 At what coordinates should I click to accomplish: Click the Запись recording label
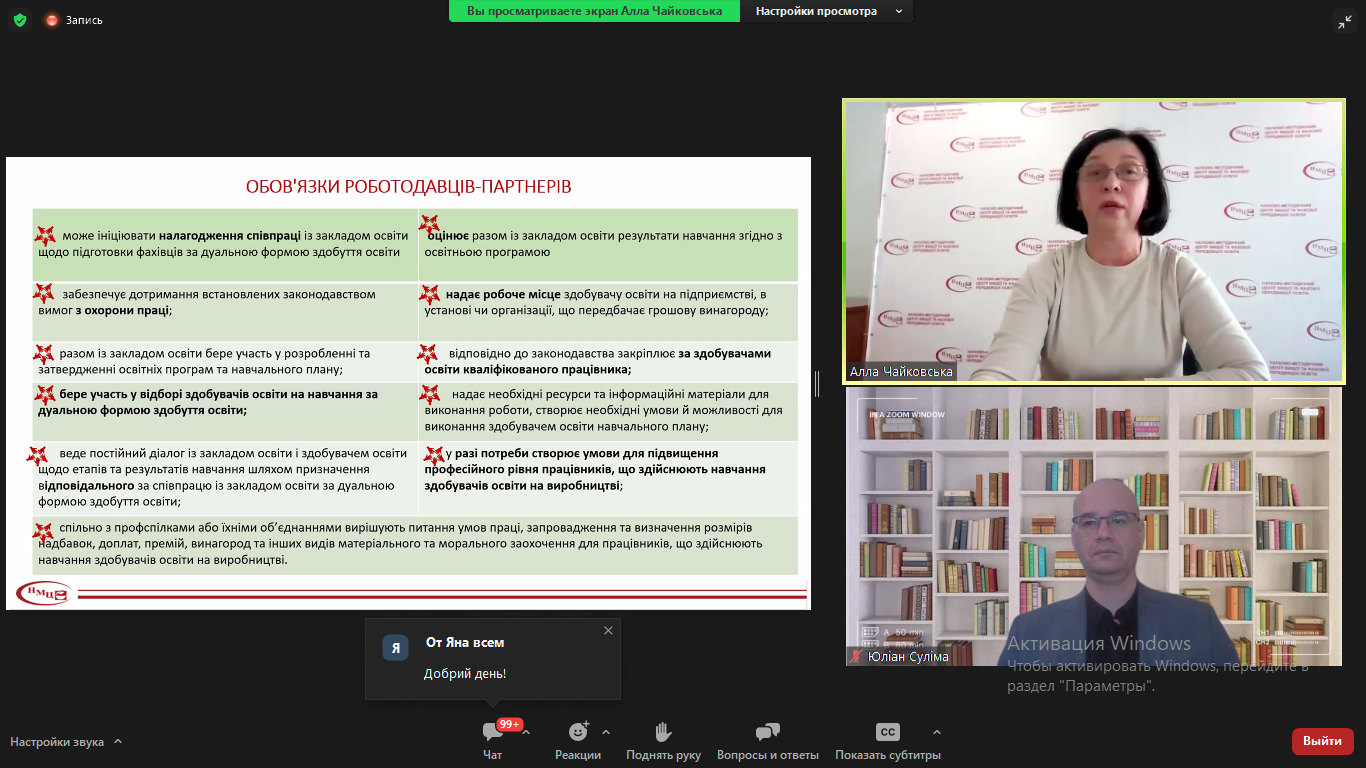84,20
